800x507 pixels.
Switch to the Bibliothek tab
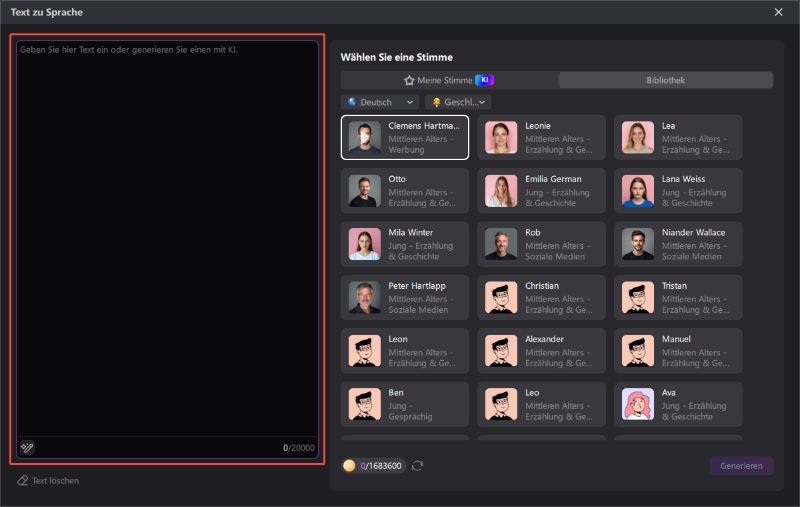pos(665,80)
